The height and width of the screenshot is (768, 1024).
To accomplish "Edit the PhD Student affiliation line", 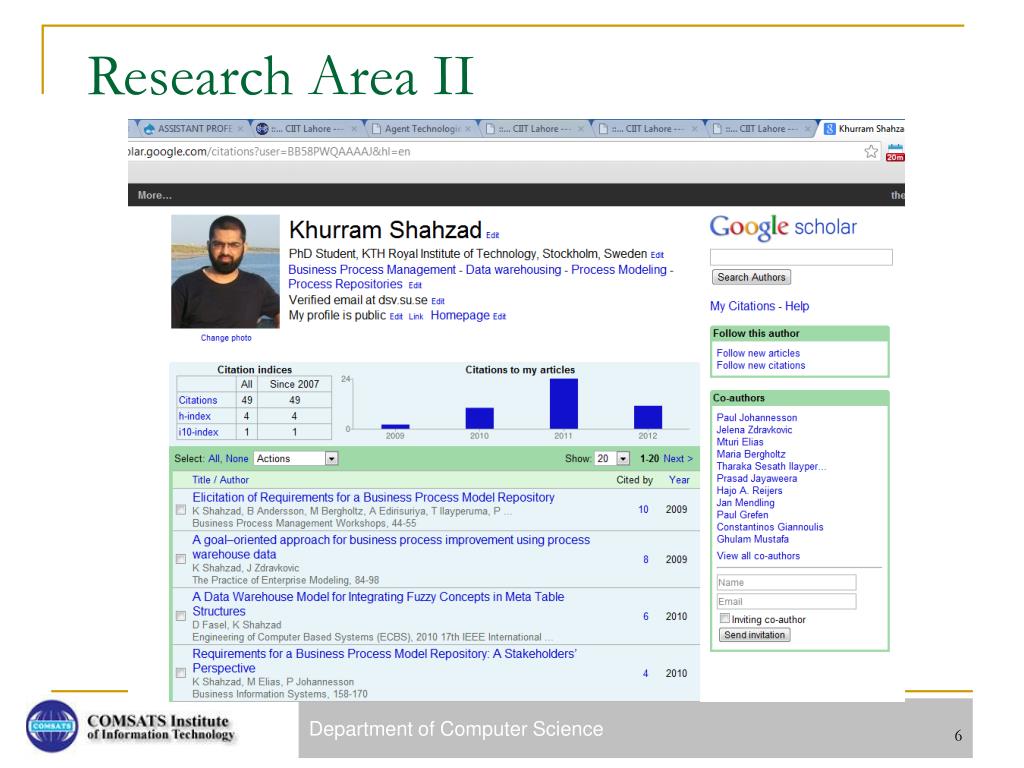I will [x=657, y=255].
